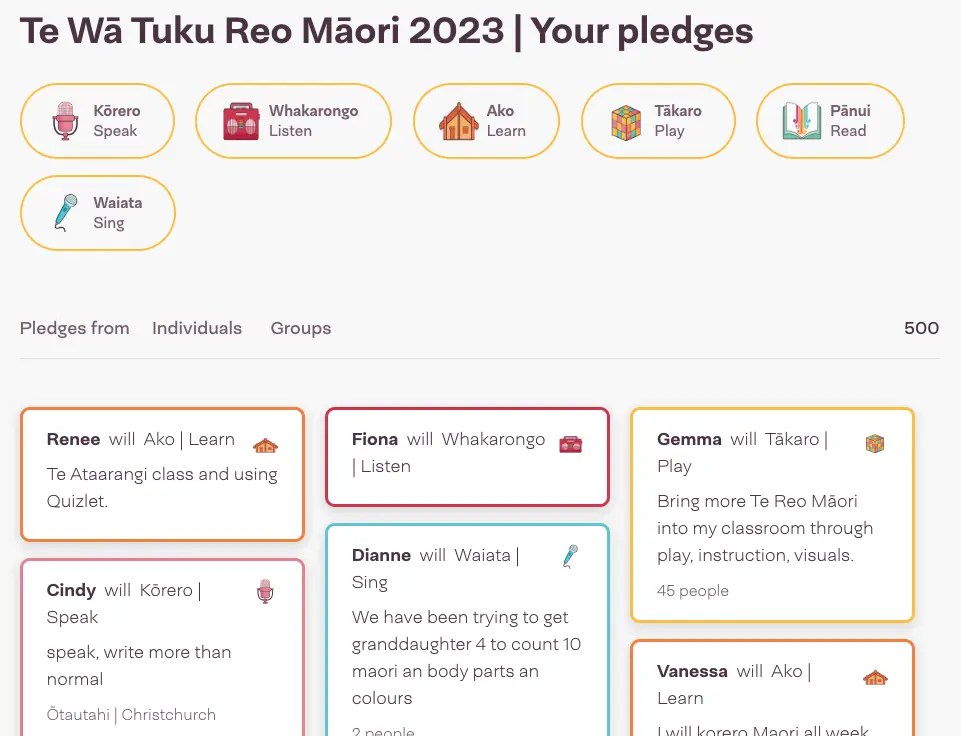Toggle the Waiata Sing filter pill
Screen dimensions: 961x736
98,213
